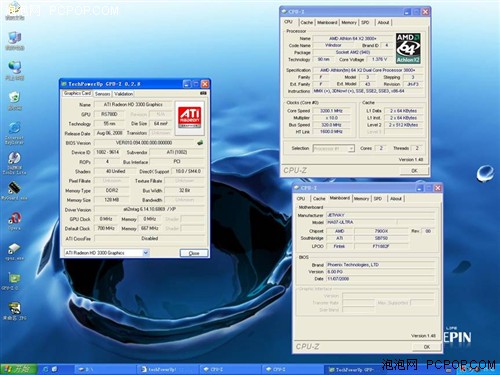
Task: Click the 128 MB Memory Size field
Action: [112, 200]
